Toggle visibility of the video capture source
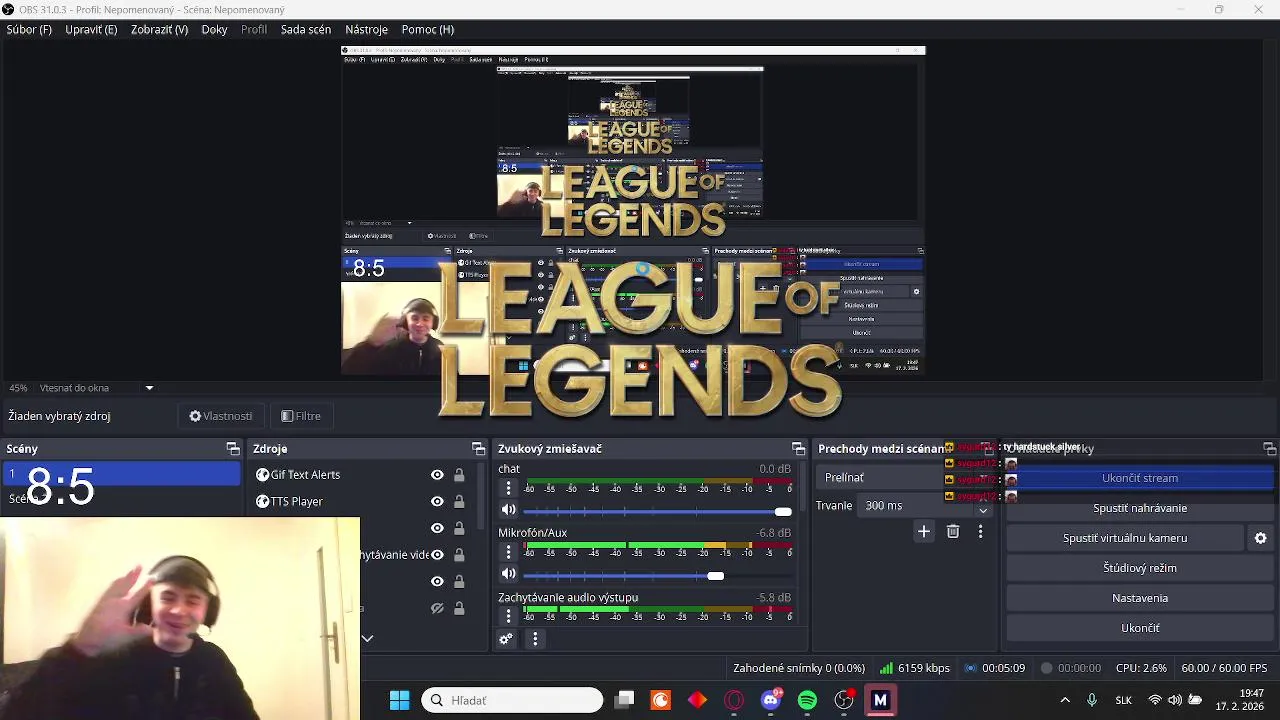Viewport: 1280px width, 720px height. (437, 555)
